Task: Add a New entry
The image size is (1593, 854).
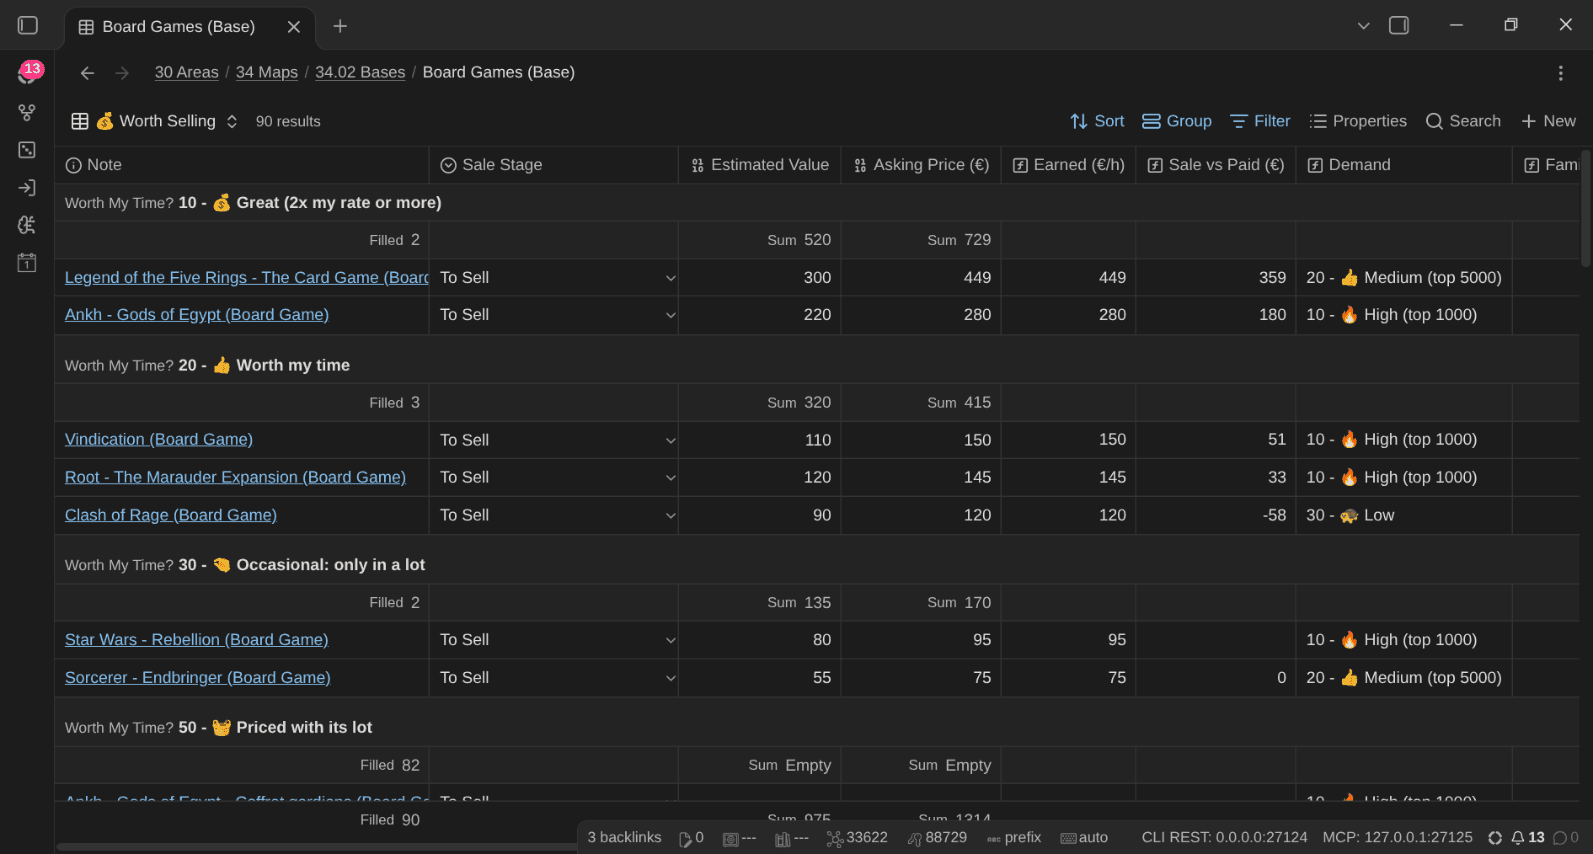Action: click(x=1548, y=121)
